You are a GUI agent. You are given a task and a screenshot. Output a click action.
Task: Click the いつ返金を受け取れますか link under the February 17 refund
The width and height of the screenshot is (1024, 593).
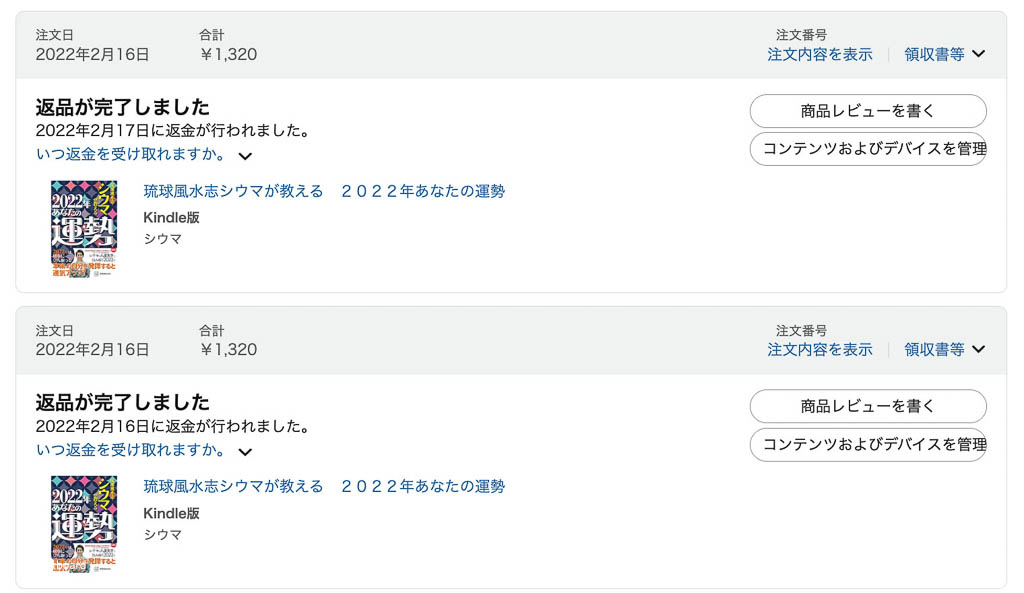(130, 154)
